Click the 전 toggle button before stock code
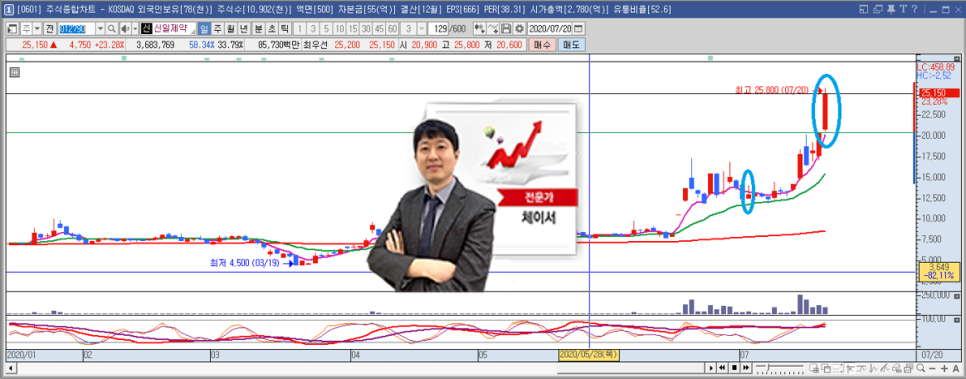 click(x=49, y=29)
